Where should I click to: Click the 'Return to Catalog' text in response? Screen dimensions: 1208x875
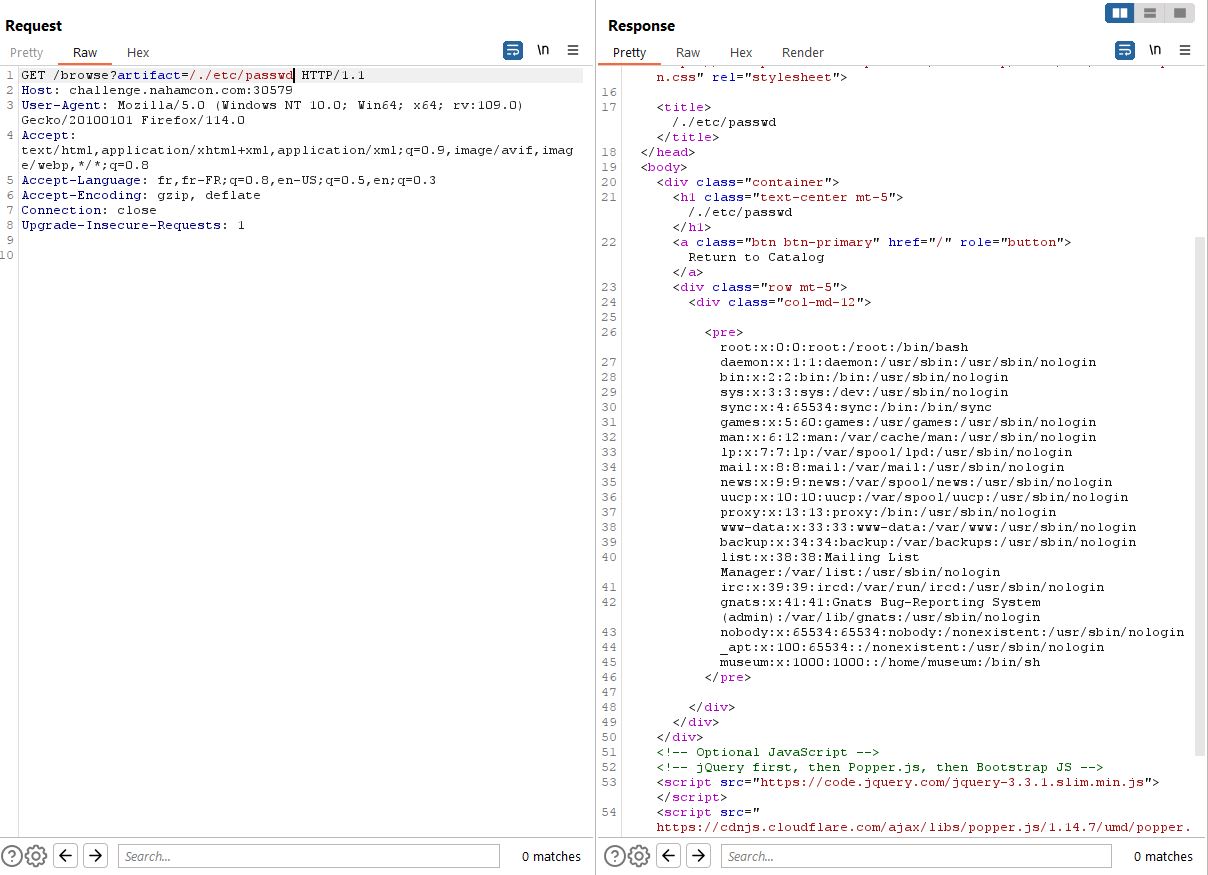coord(756,257)
